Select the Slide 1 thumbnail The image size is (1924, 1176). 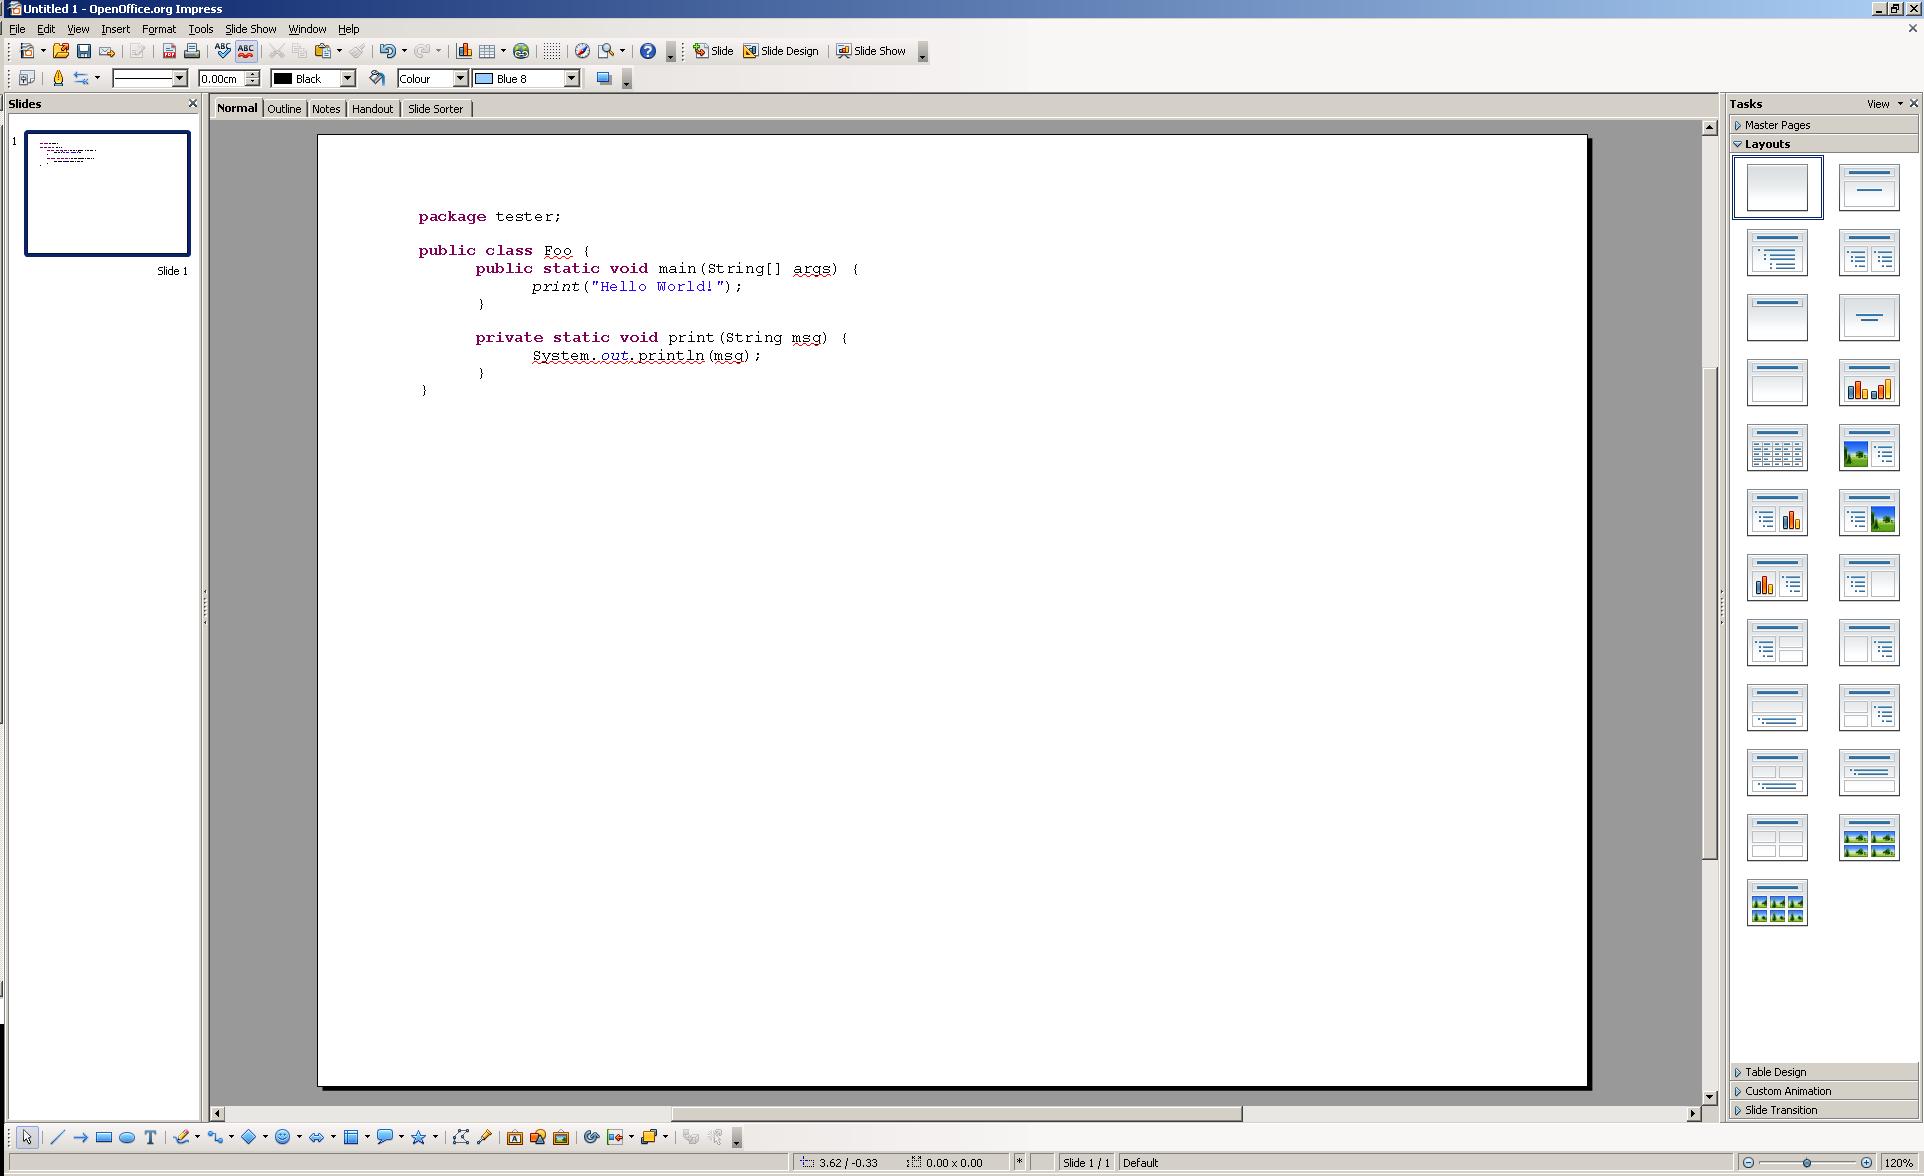107,193
